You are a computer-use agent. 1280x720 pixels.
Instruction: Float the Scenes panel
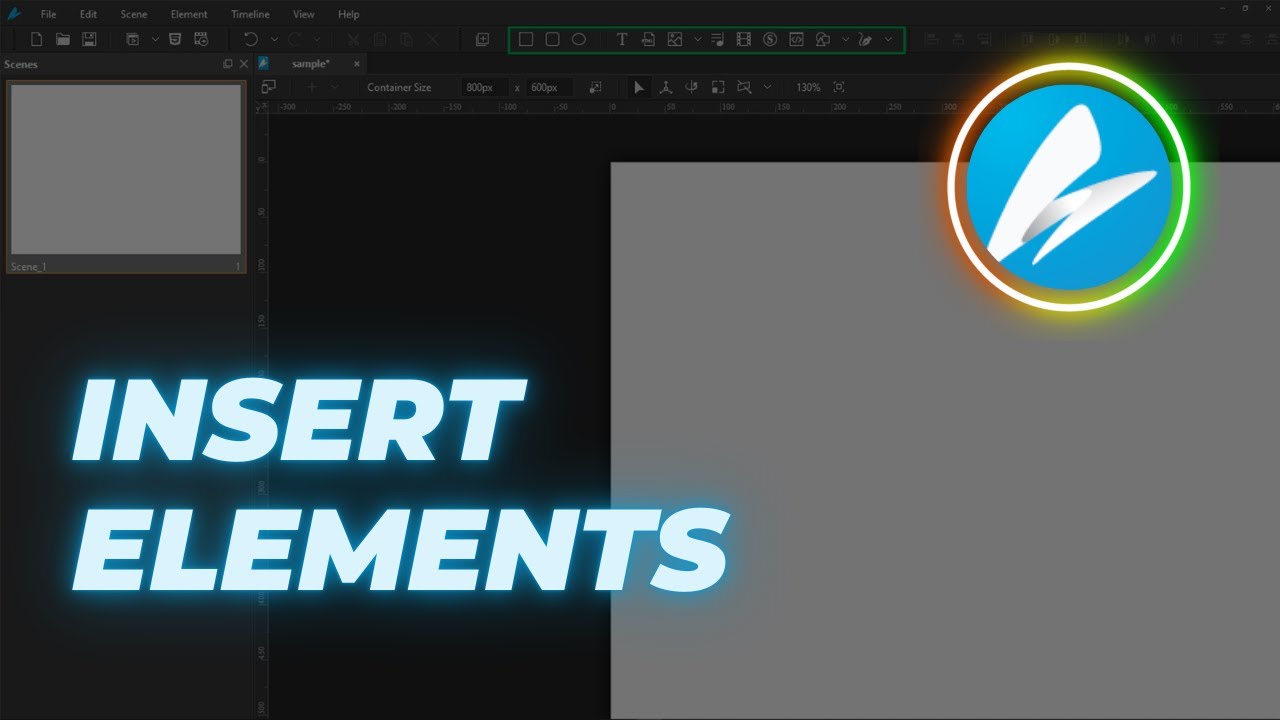(x=227, y=64)
